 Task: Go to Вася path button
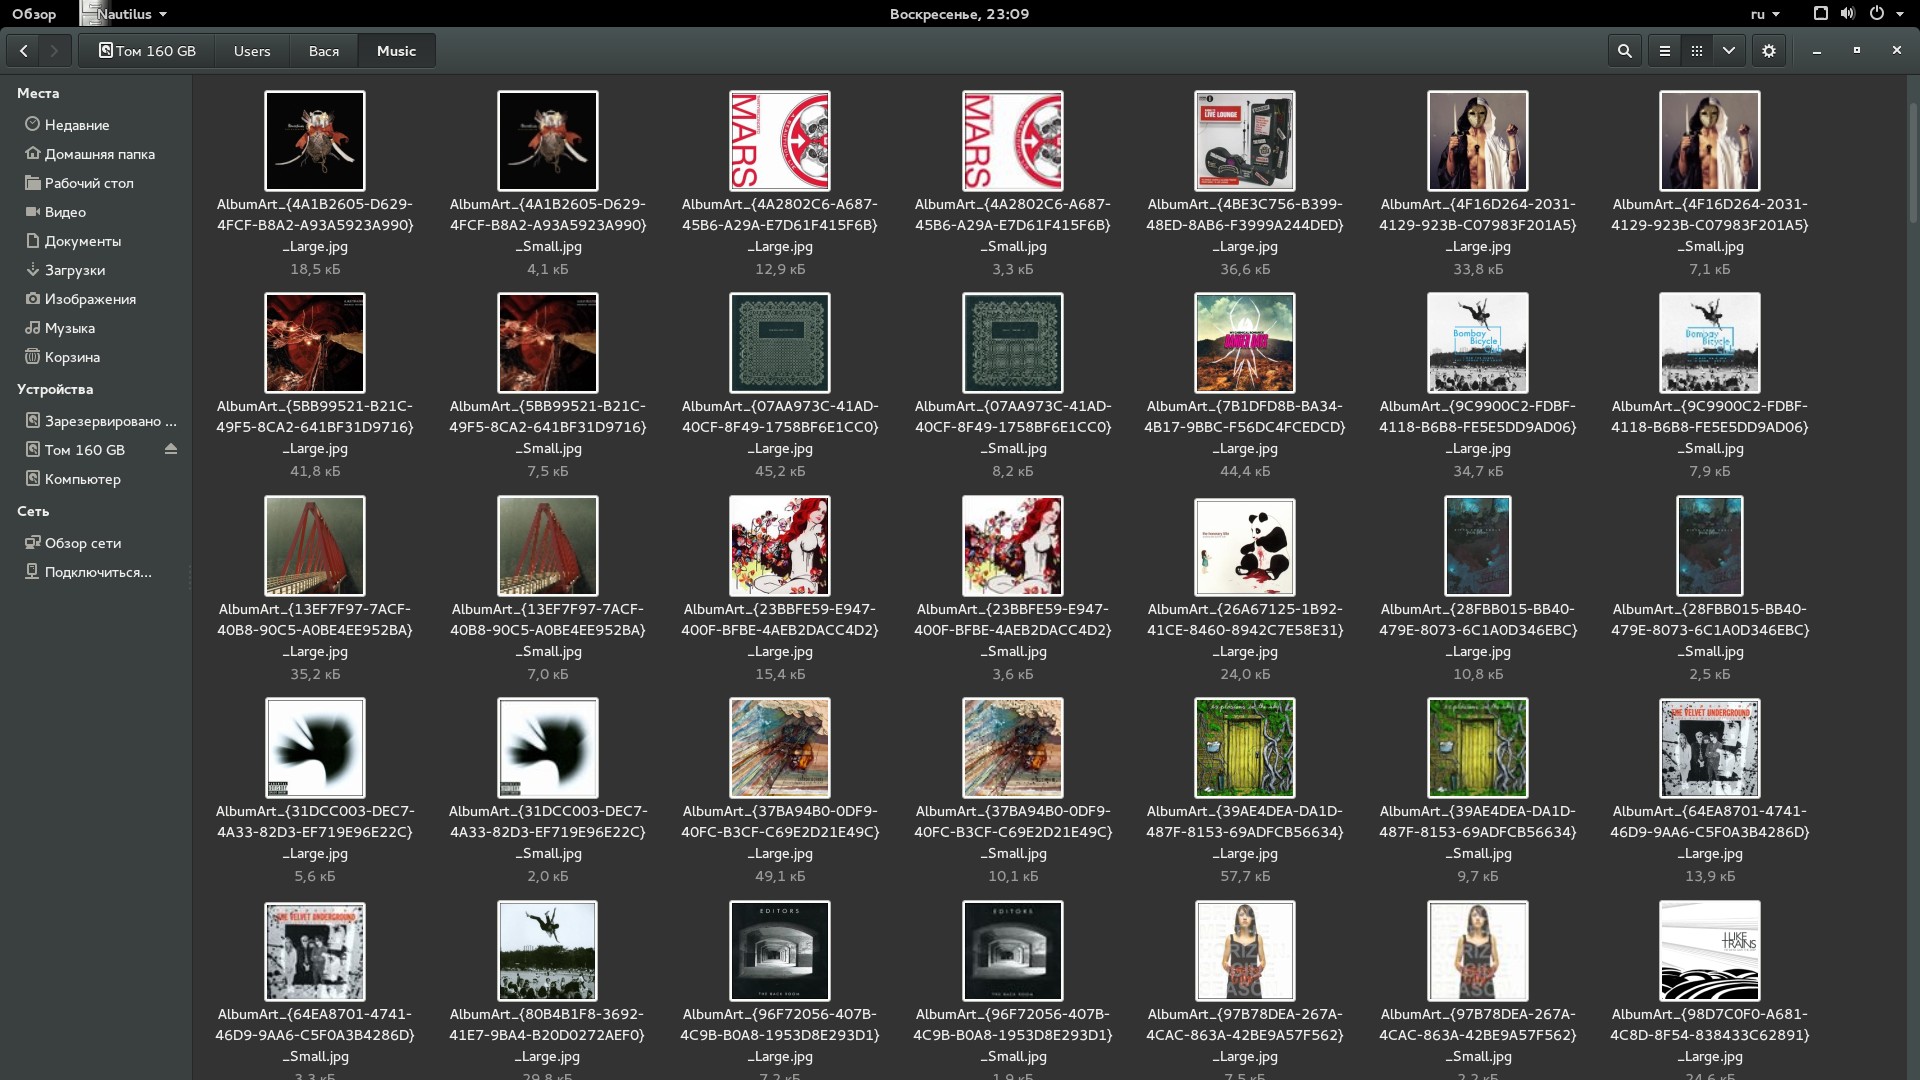pyautogui.click(x=324, y=51)
